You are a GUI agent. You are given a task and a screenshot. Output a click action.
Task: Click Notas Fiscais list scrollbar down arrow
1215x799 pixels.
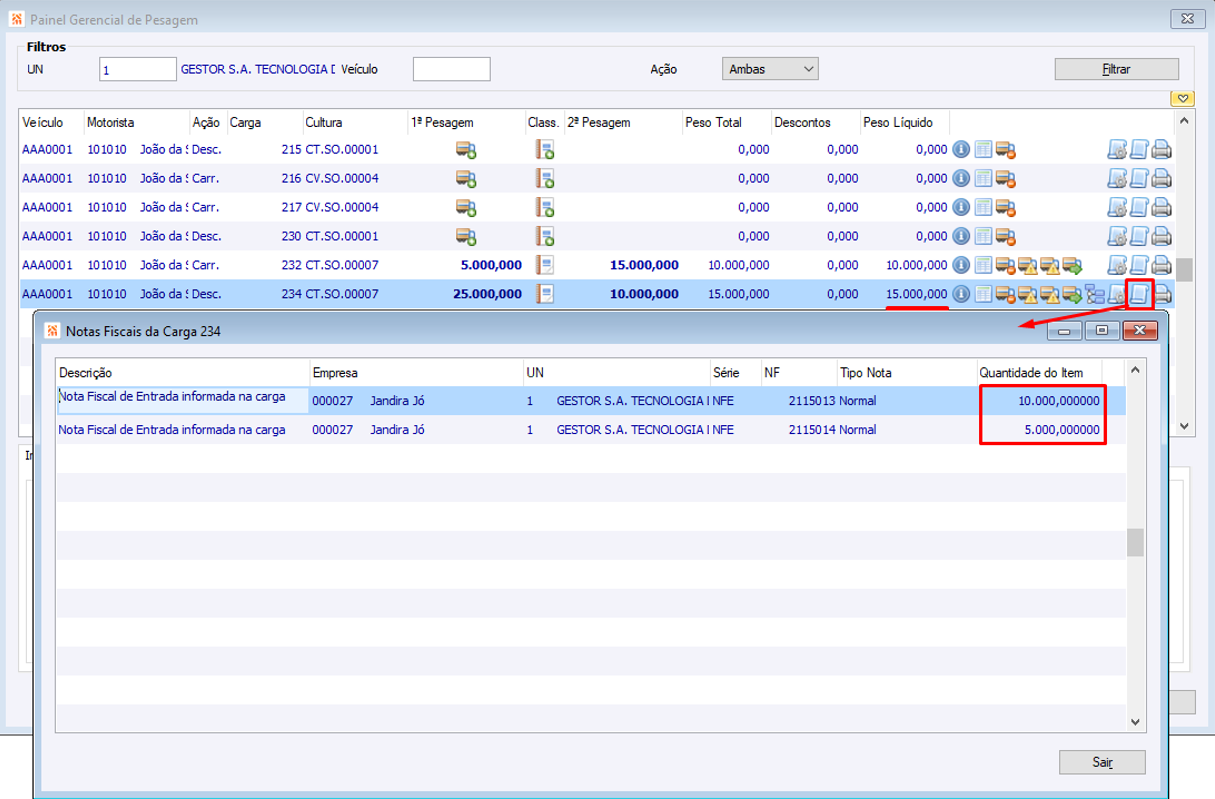(x=1135, y=721)
